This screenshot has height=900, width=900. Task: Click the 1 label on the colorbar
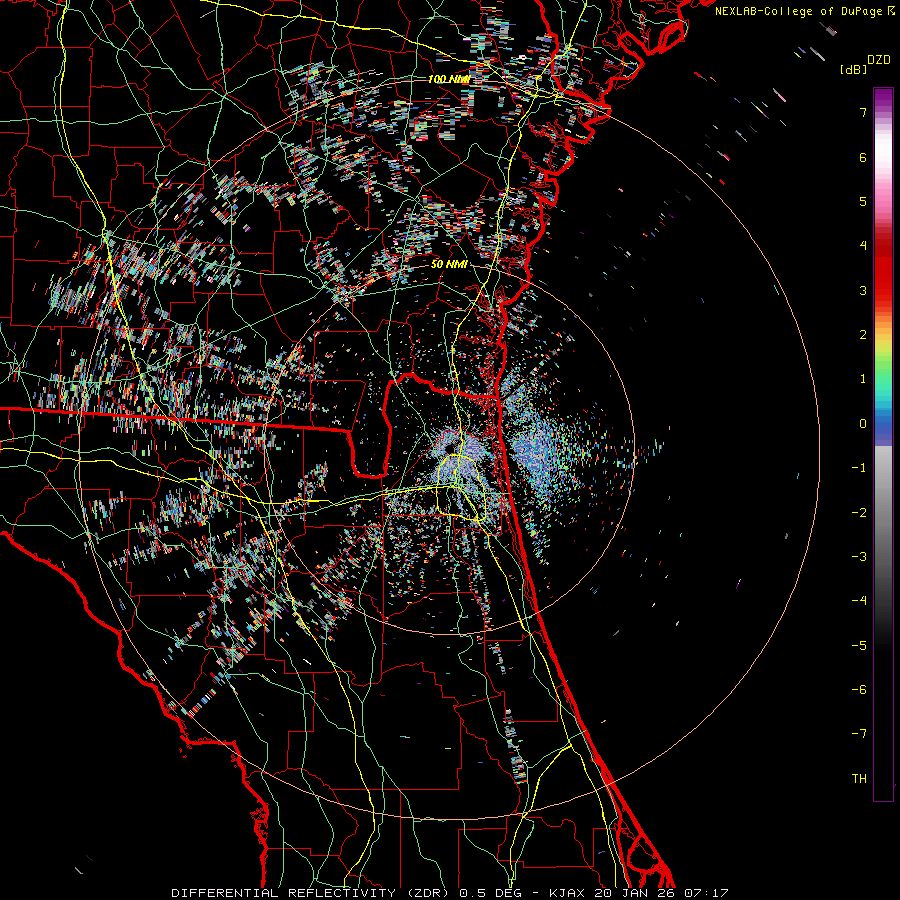click(x=863, y=379)
